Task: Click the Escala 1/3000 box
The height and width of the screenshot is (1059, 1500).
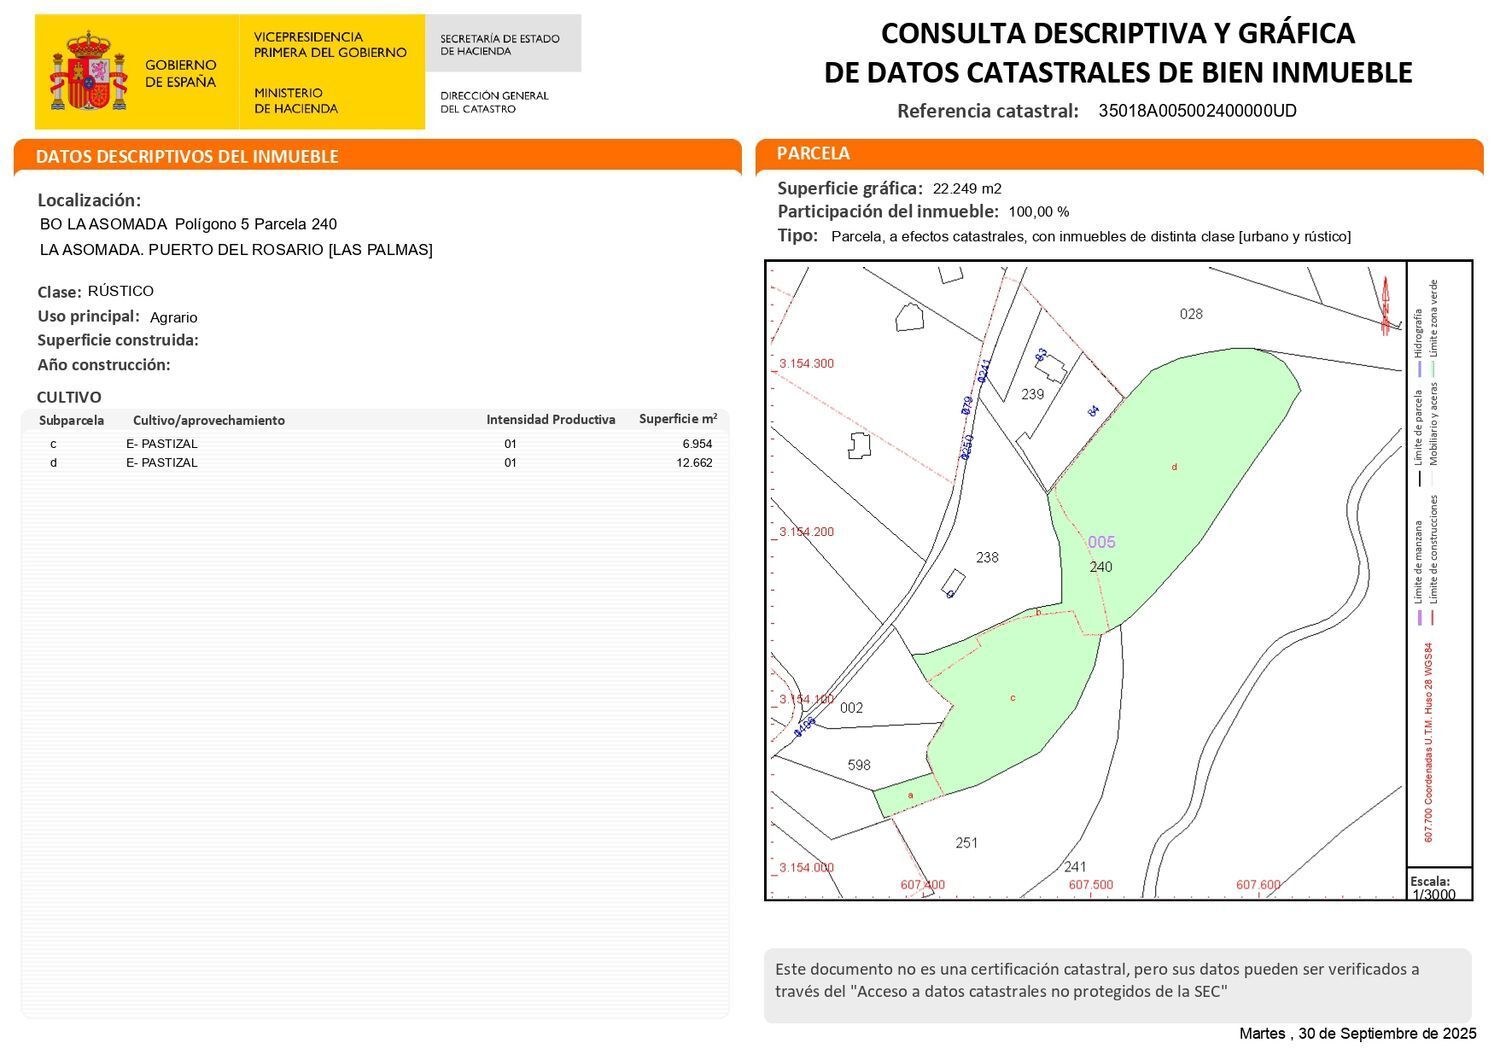Action: click(1439, 886)
